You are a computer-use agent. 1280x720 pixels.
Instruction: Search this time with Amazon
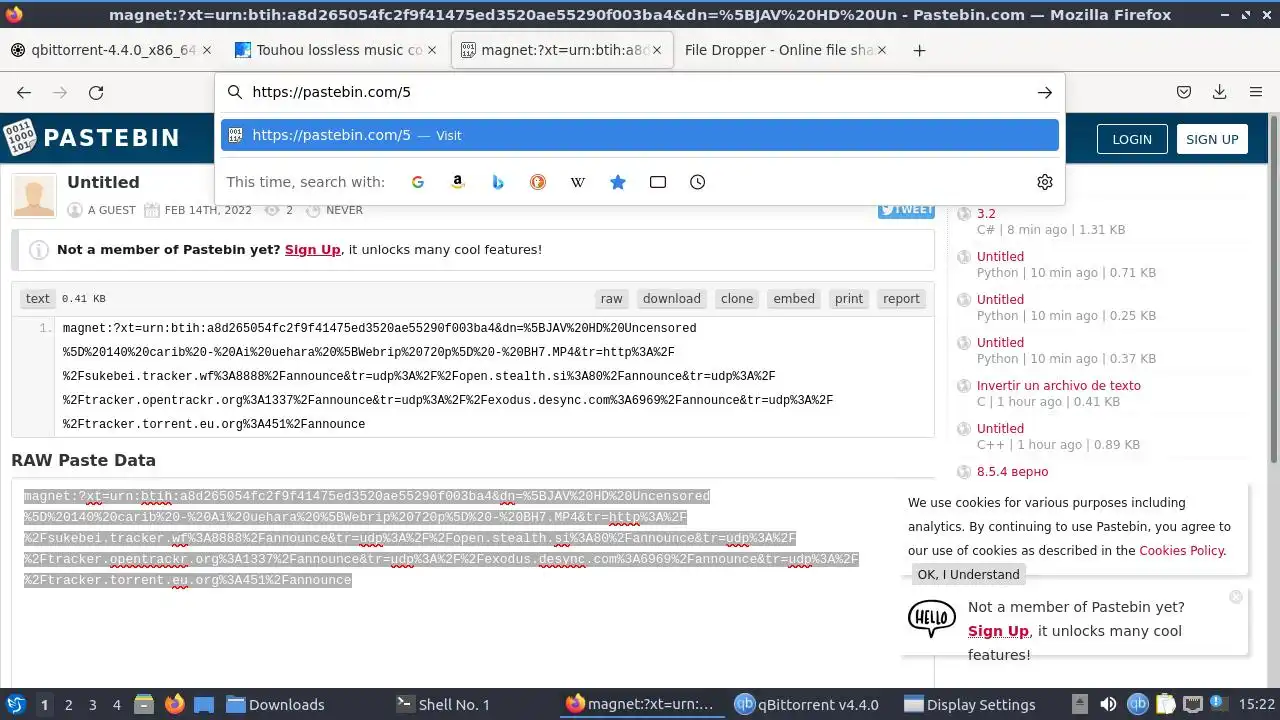[458, 182]
